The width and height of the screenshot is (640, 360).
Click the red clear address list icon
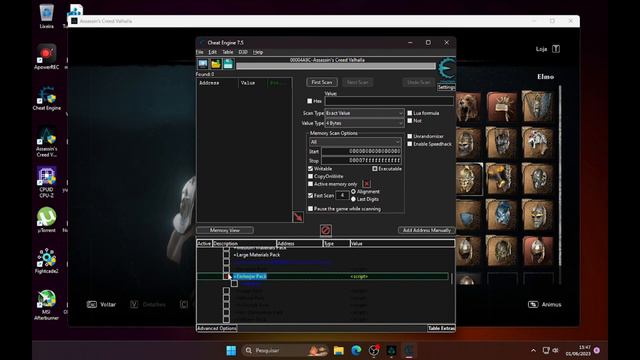click(x=326, y=230)
